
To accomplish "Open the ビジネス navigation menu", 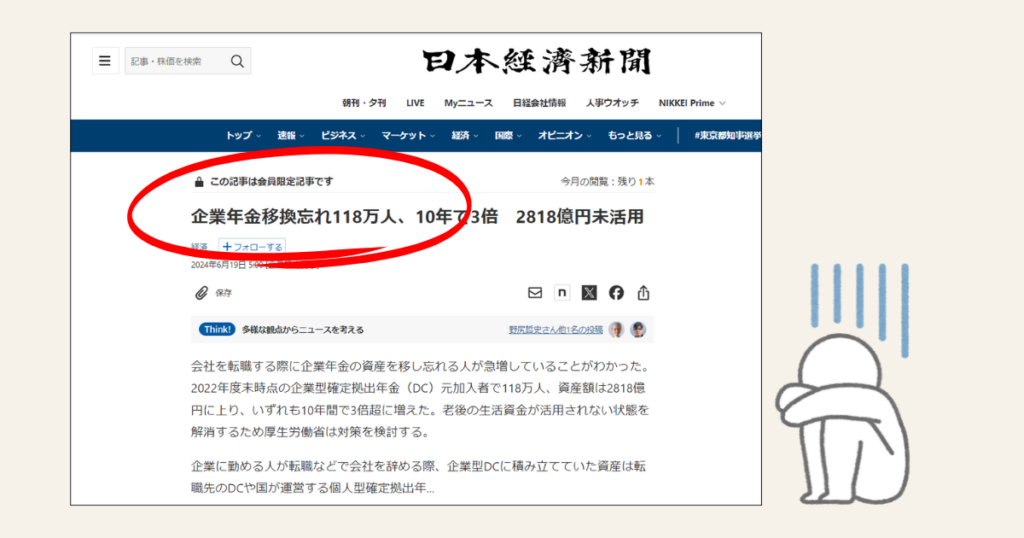I will (343, 136).
